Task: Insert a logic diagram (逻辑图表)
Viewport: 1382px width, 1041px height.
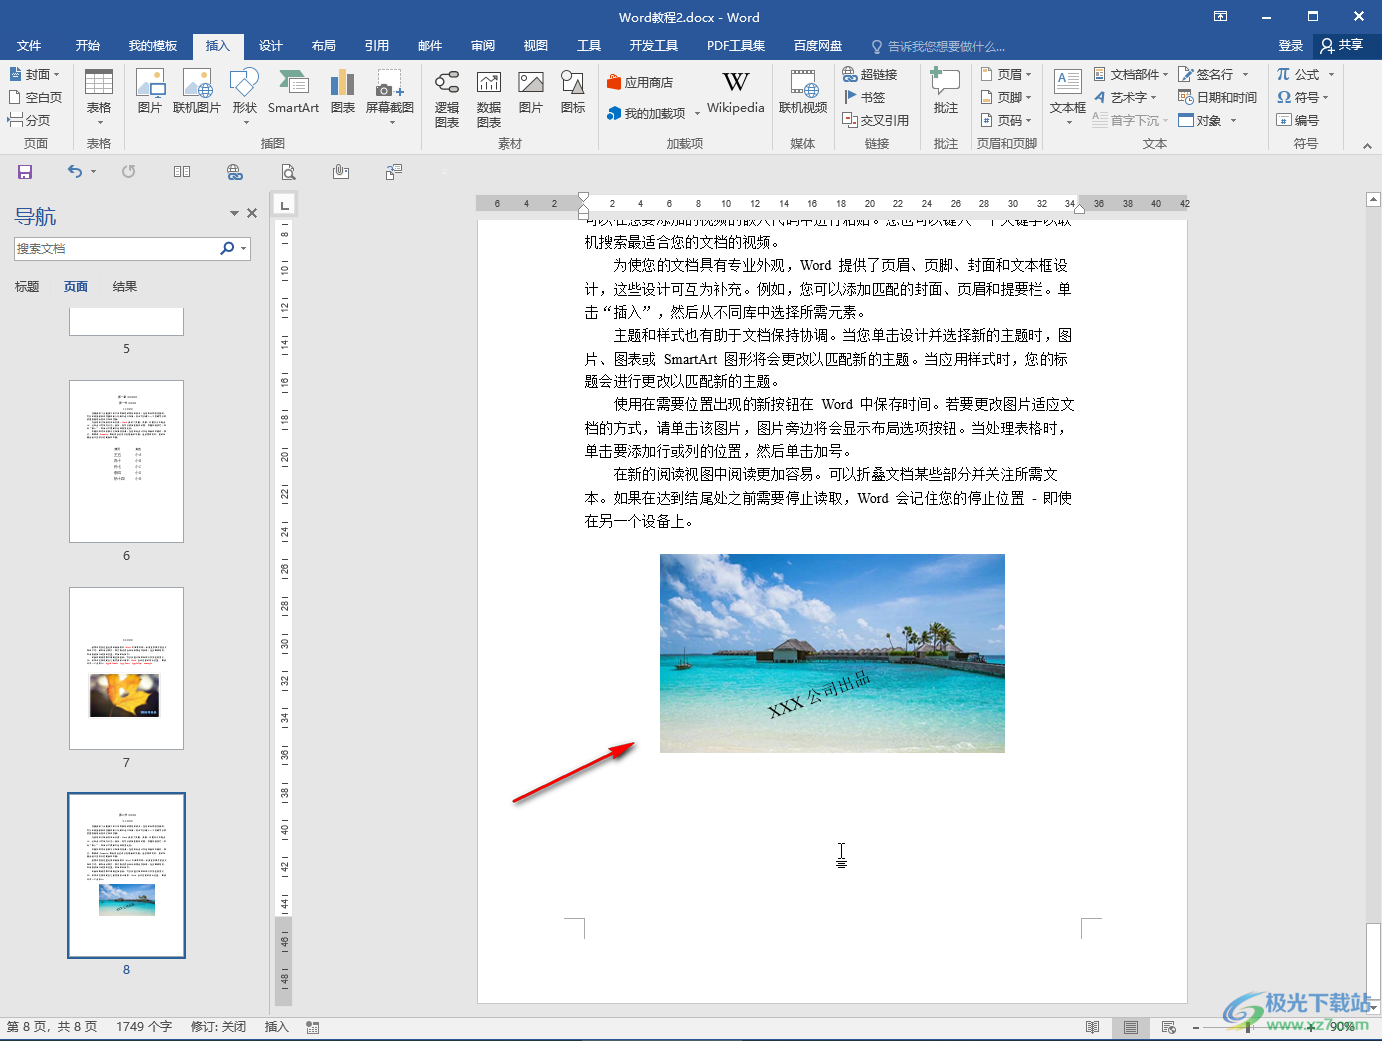Action: pos(447,99)
